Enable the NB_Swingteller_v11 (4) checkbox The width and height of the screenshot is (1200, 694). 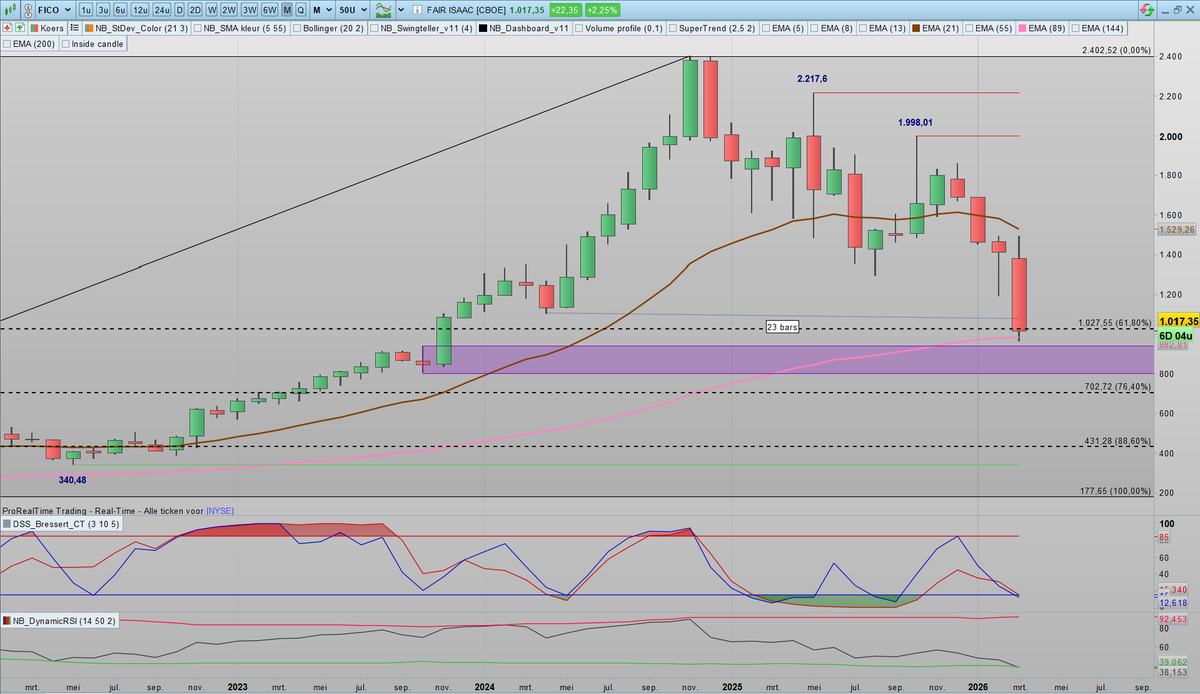coord(374,28)
